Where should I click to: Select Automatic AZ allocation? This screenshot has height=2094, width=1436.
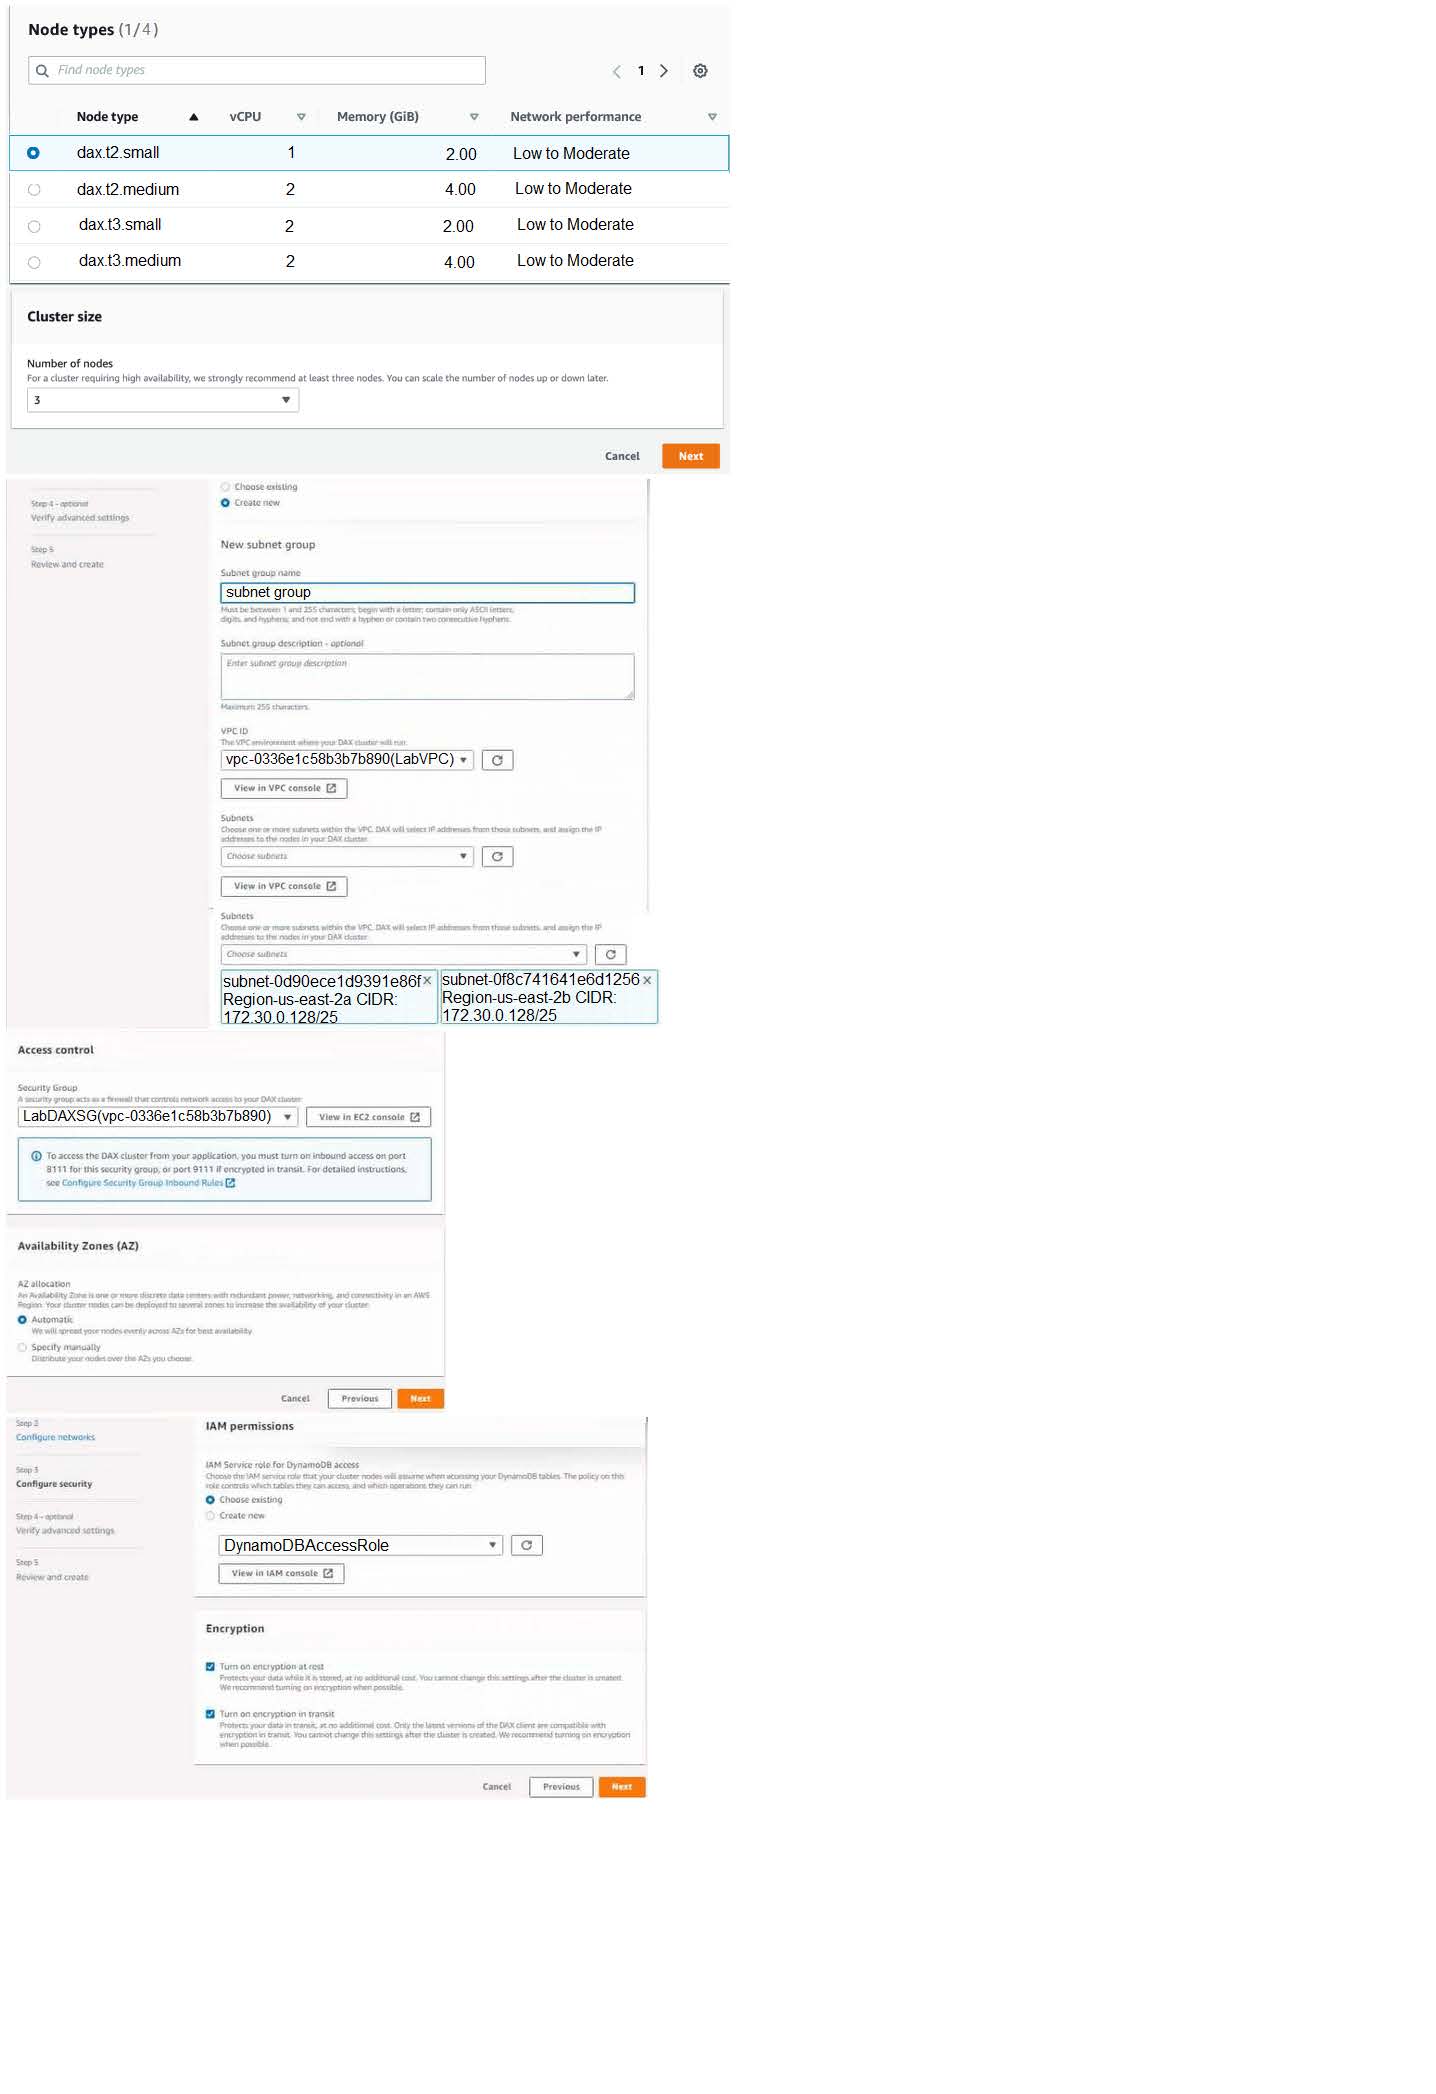click(x=22, y=1320)
